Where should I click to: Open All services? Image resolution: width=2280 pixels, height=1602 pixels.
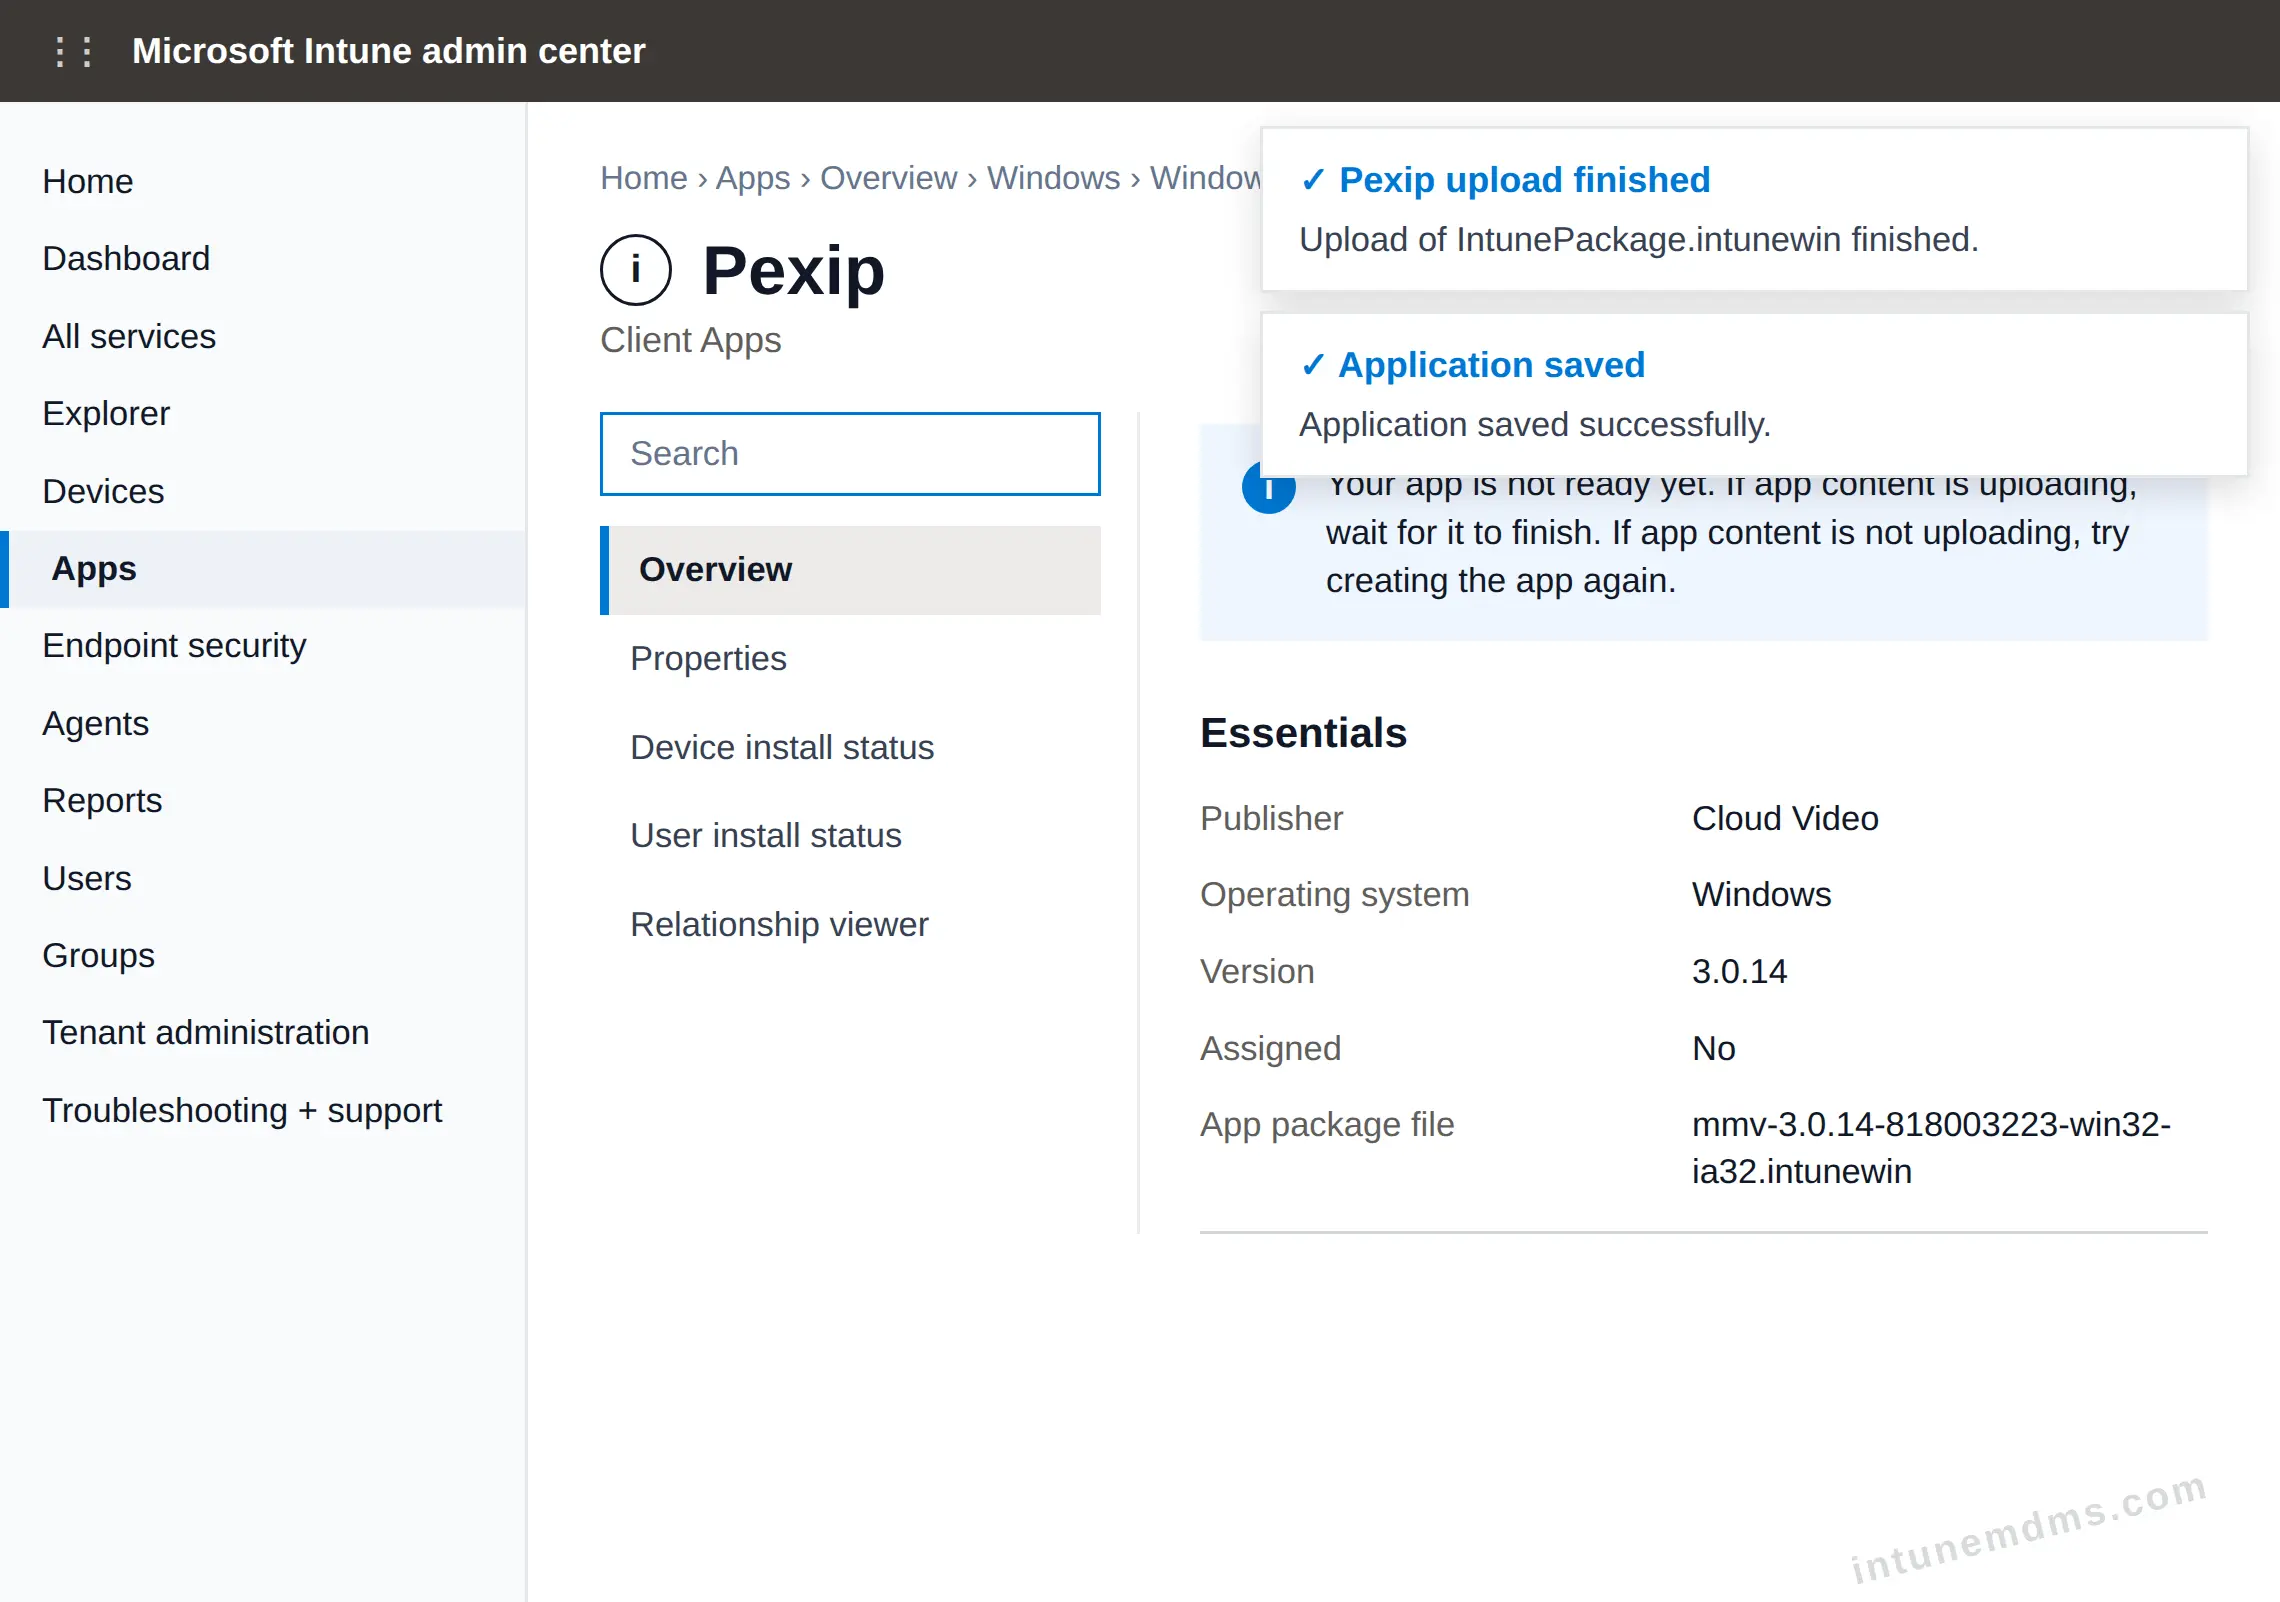tap(129, 336)
